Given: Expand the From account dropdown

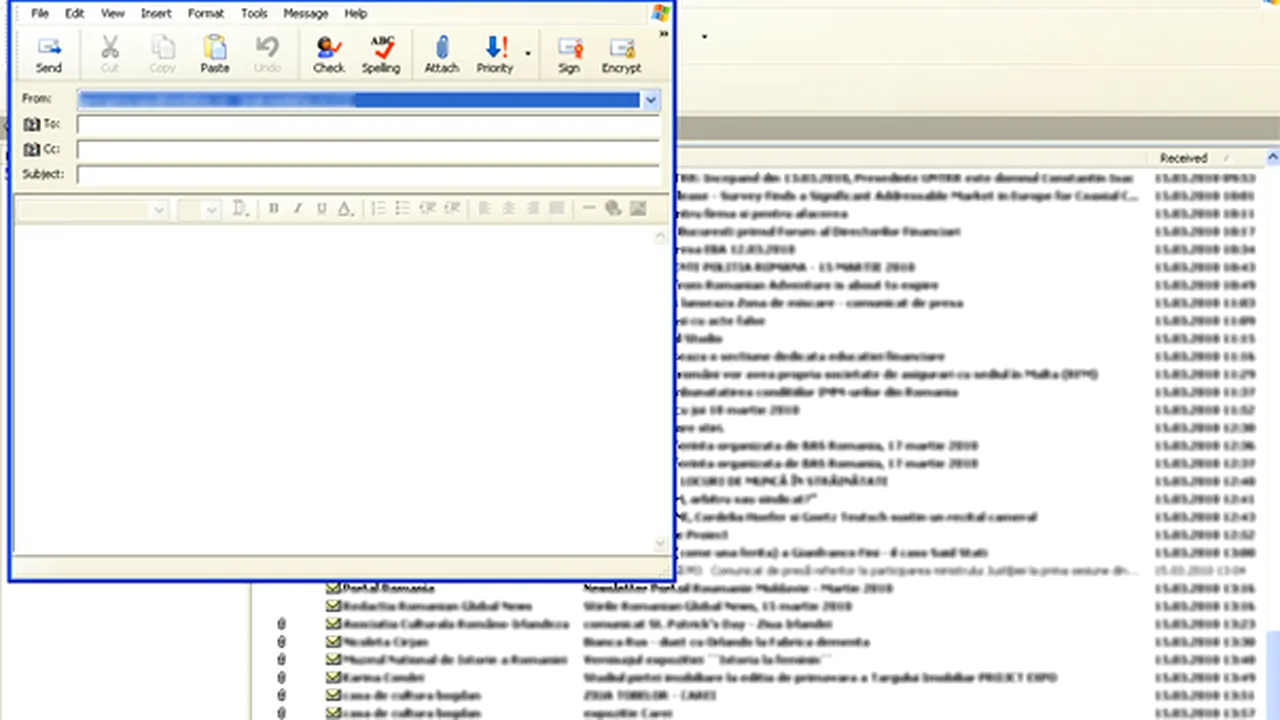Looking at the screenshot, I should [x=651, y=100].
